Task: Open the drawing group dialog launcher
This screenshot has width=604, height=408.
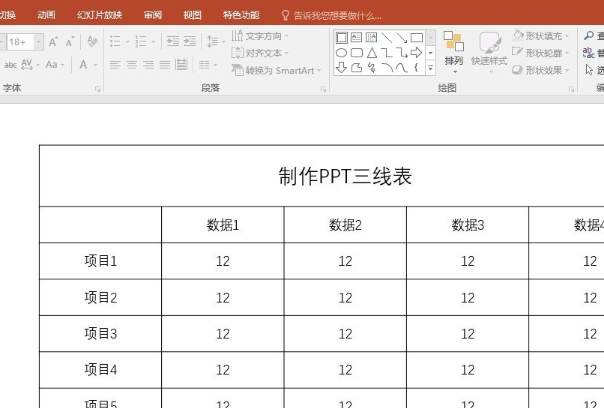Action: pyautogui.click(x=571, y=89)
